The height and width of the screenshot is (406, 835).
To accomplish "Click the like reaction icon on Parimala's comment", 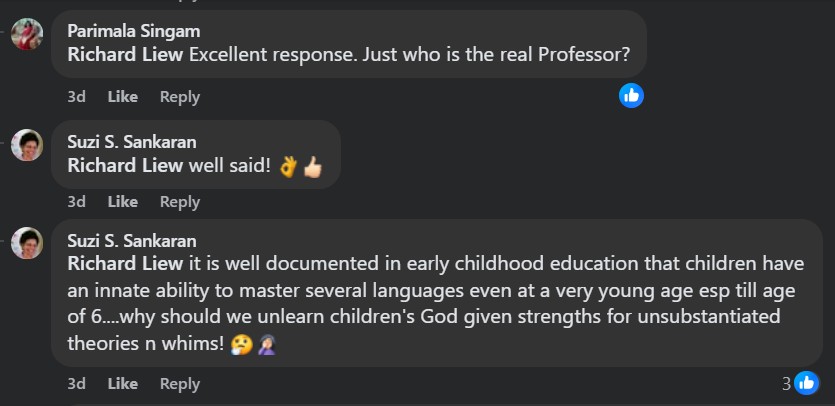I will tap(631, 96).
